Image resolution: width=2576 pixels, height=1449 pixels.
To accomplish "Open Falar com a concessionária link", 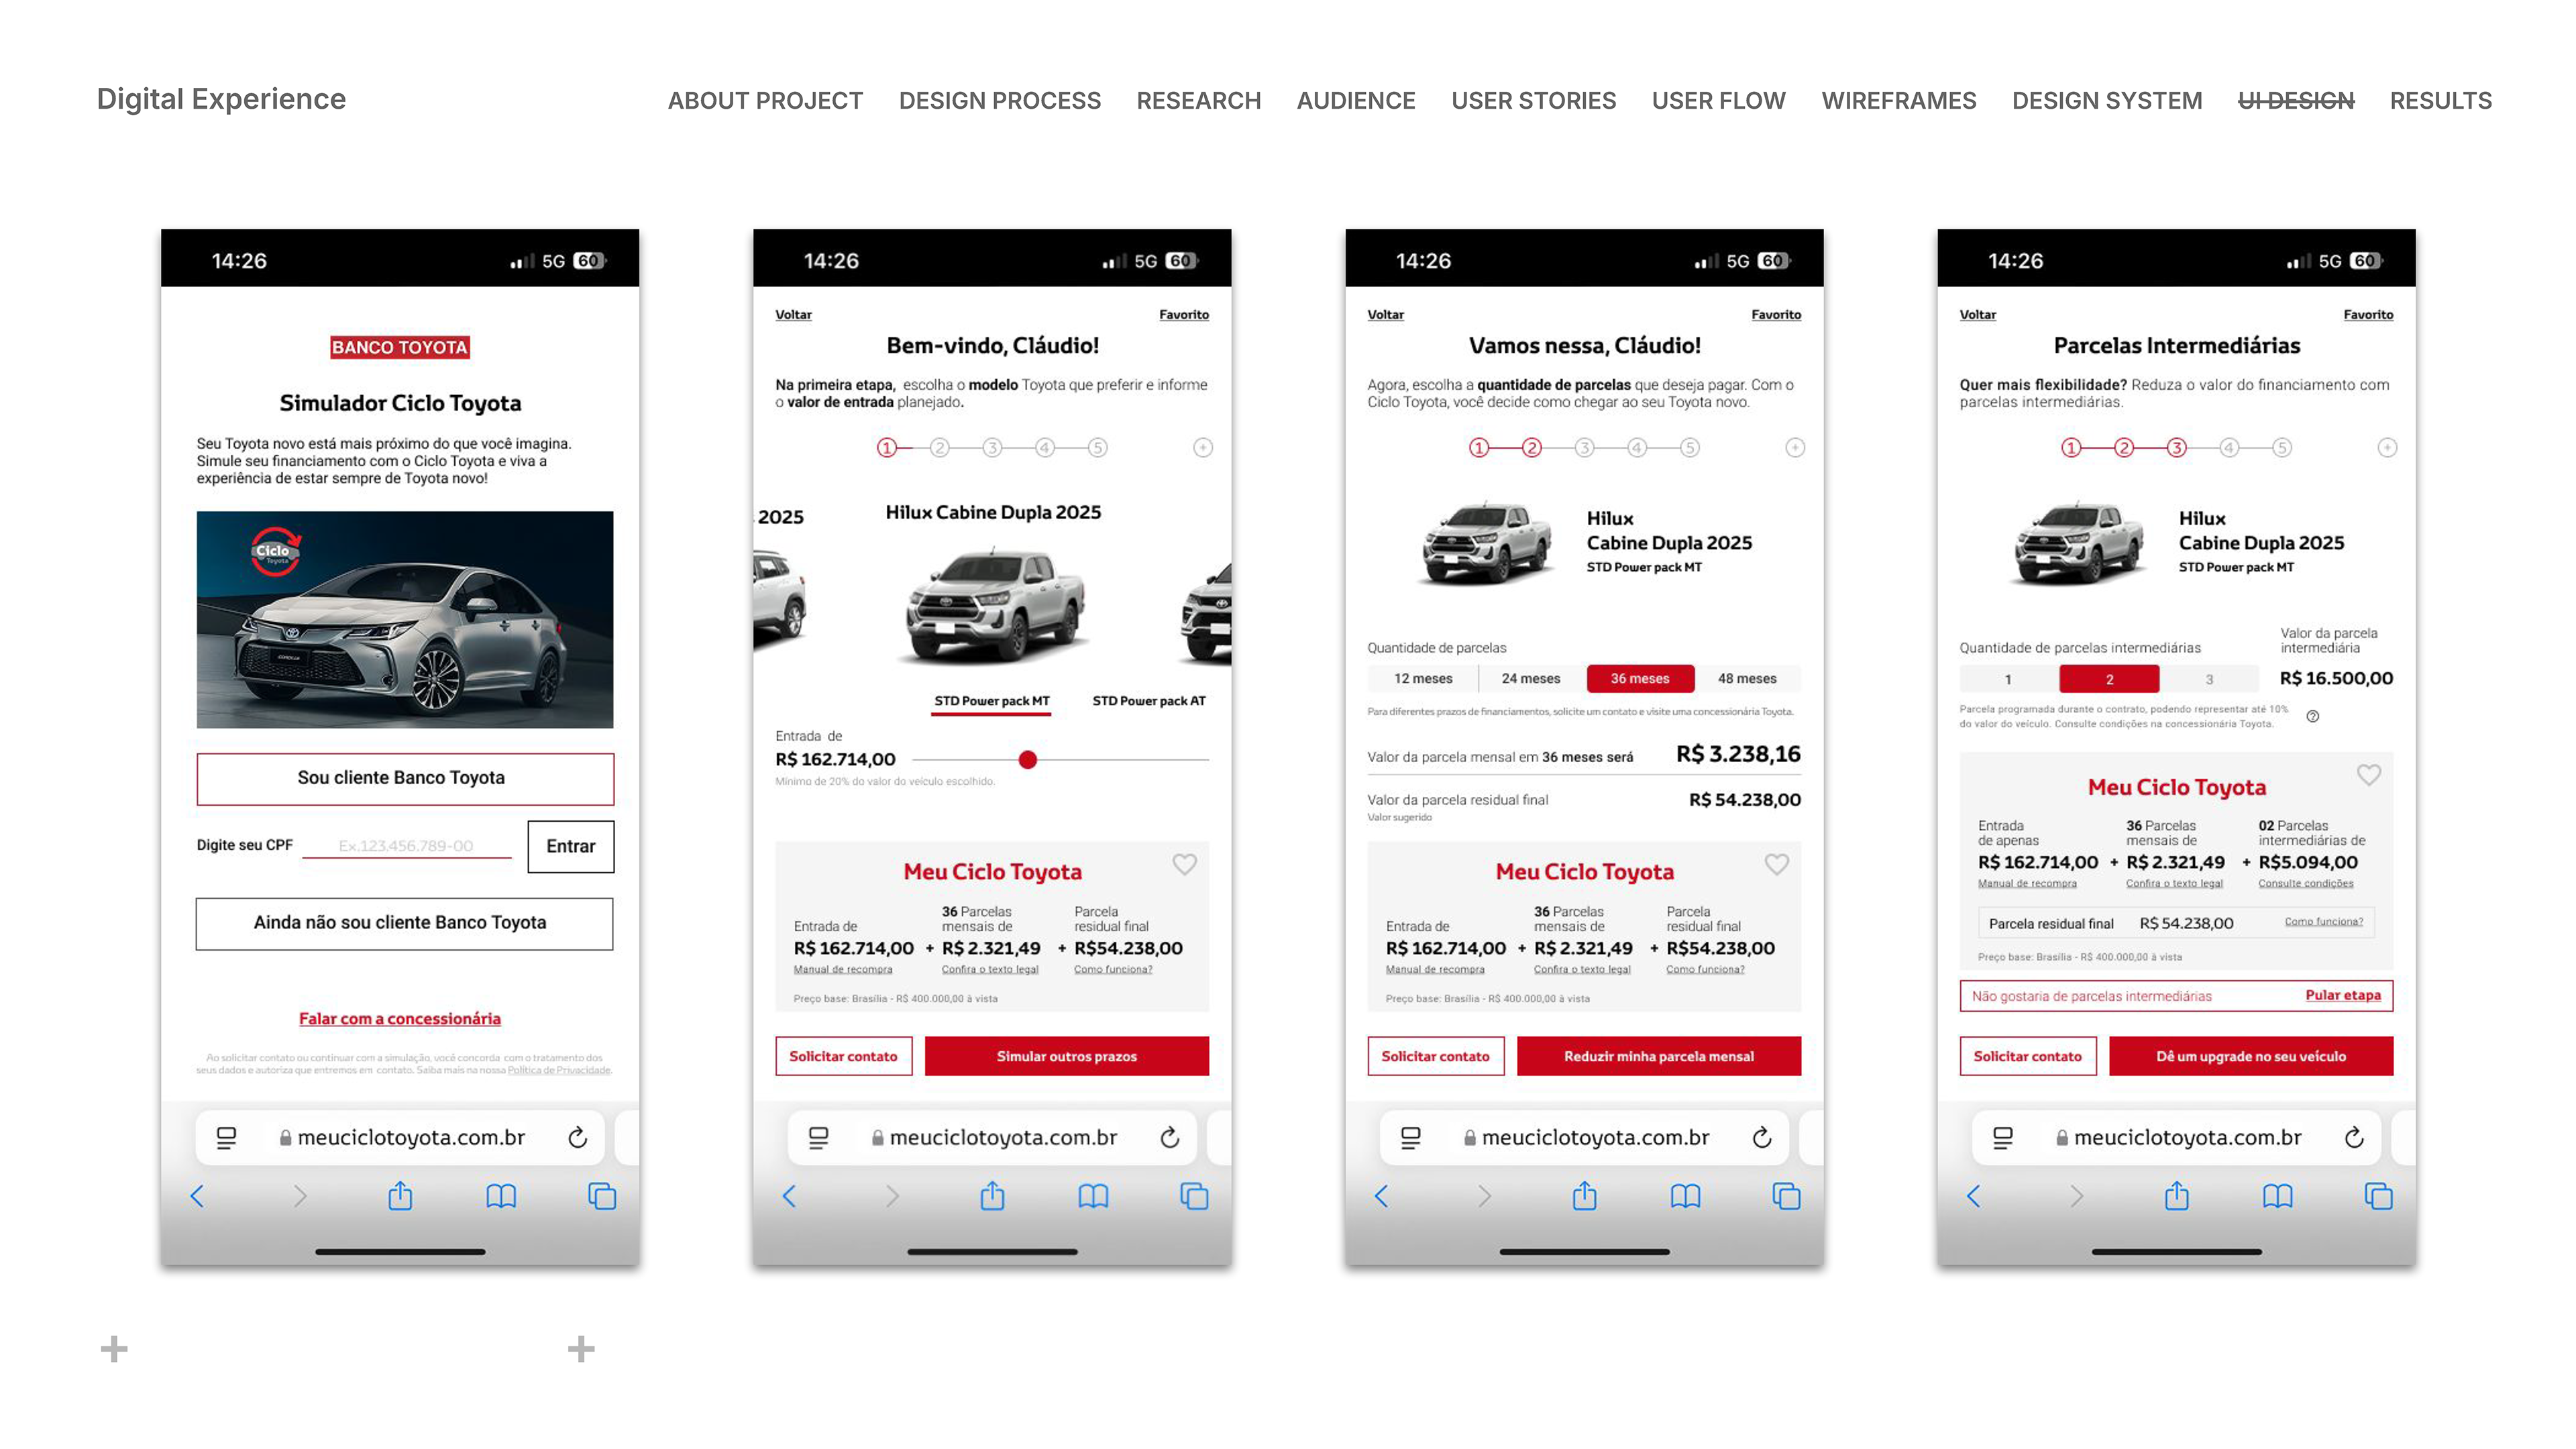I will click(x=400, y=1018).
